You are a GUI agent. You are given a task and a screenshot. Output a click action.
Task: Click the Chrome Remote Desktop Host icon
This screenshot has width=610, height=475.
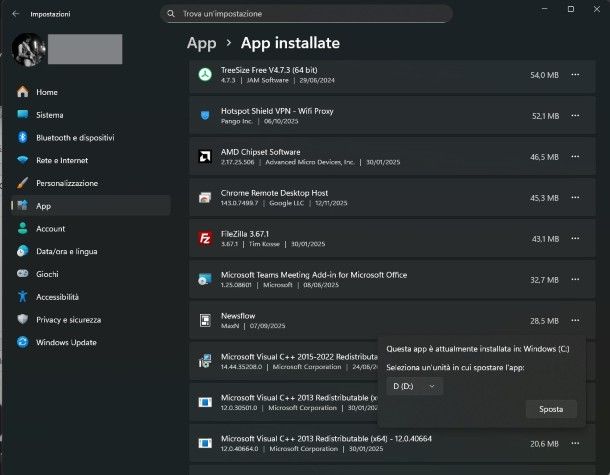point(205,198)
